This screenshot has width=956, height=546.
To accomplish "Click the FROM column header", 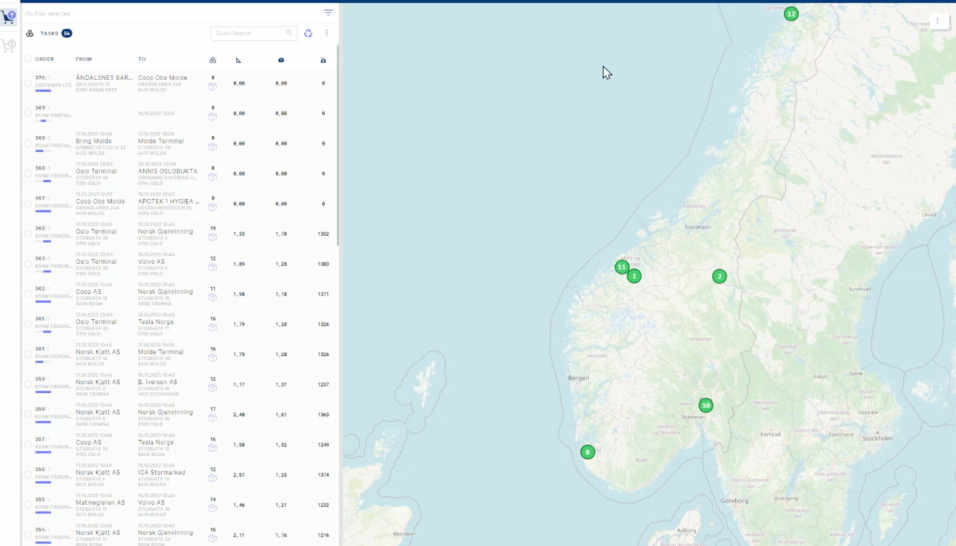I will pos(83,59).
